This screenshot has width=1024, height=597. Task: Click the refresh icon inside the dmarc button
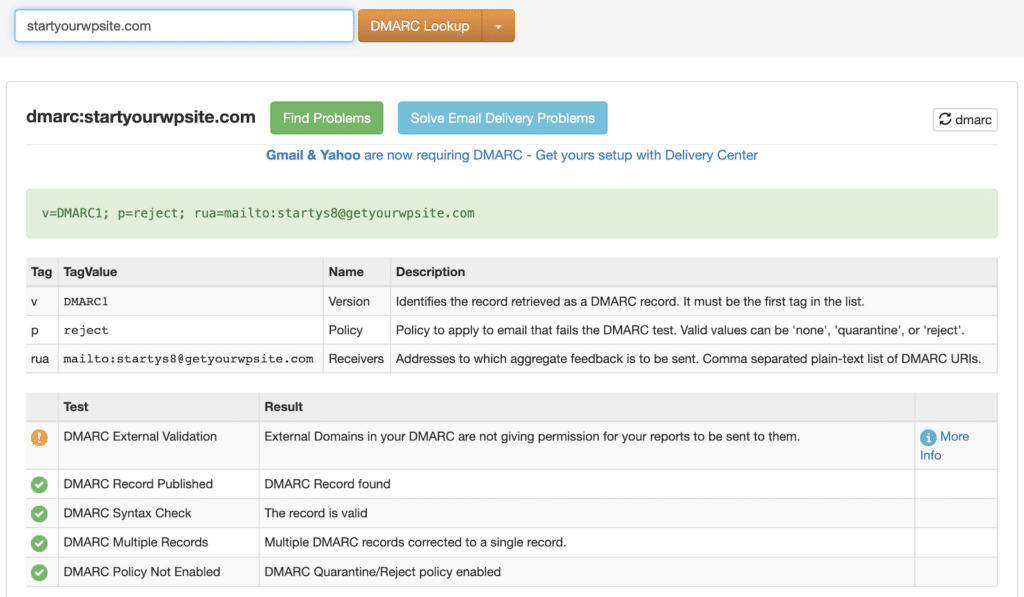point(945,119)
